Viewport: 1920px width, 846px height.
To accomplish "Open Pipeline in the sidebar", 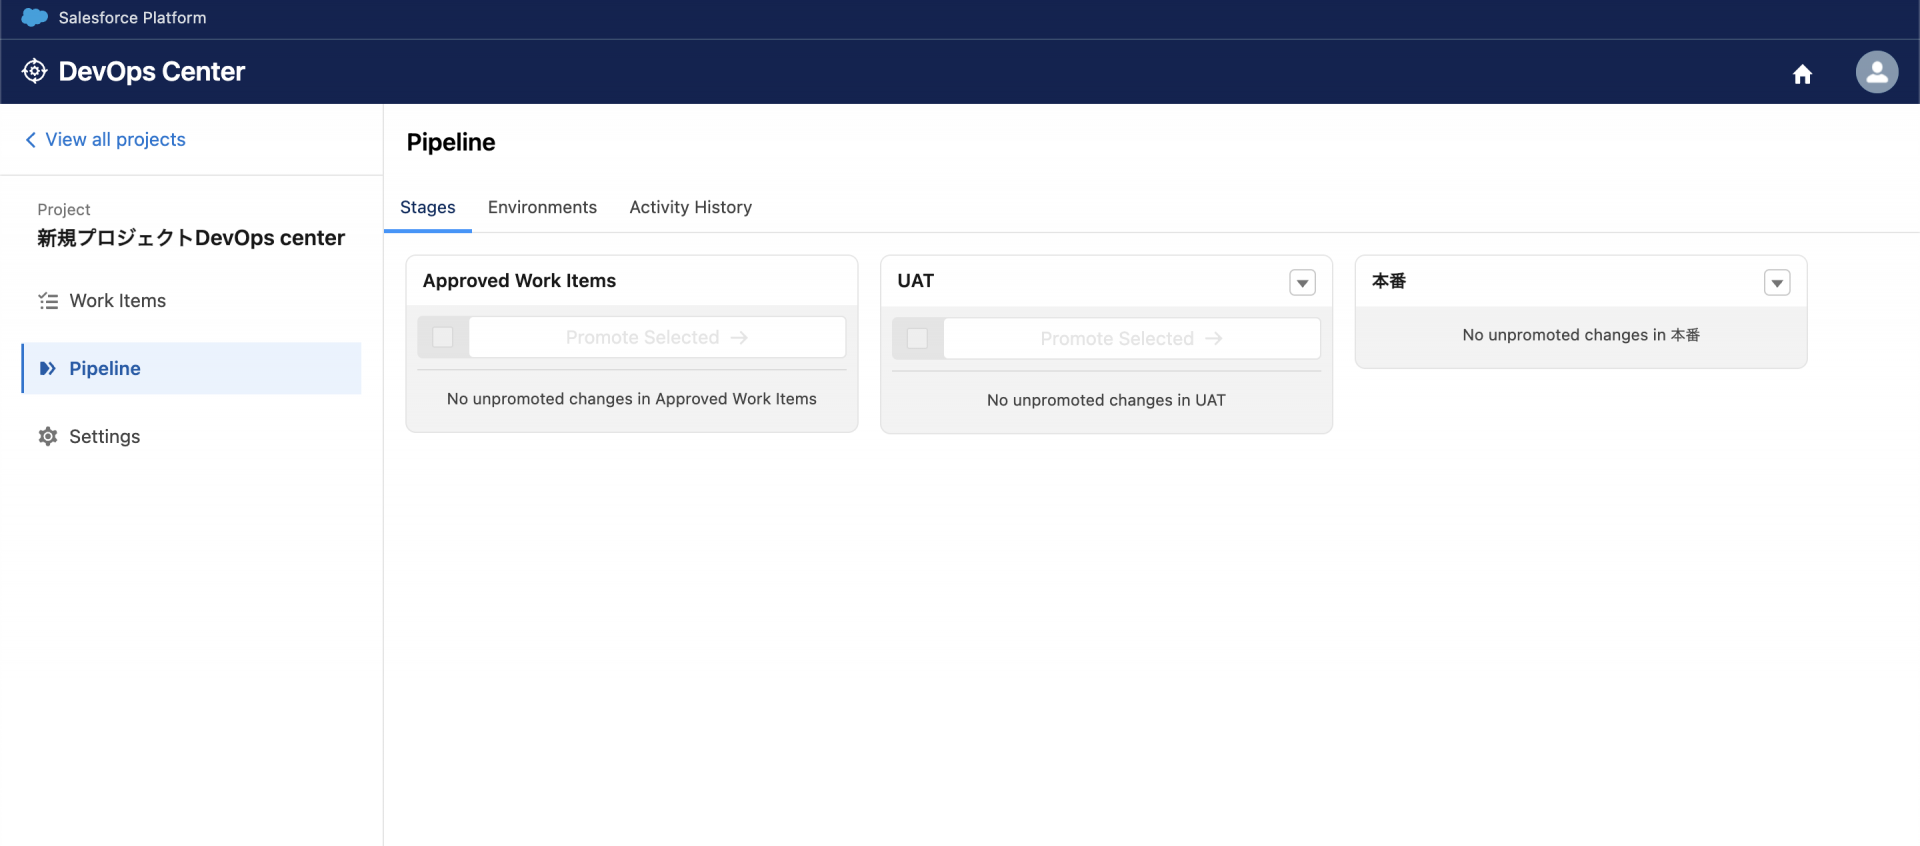I will point(191,369).
